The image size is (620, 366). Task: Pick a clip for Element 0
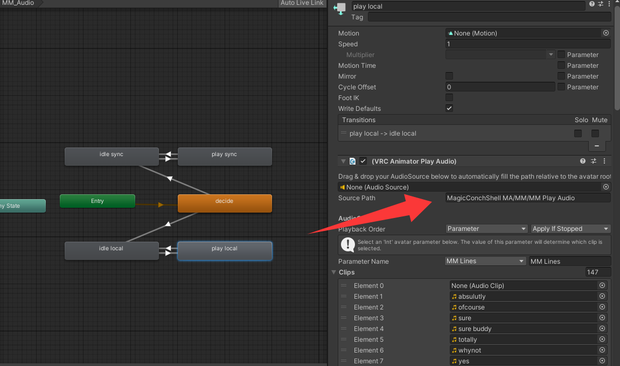tap(602, 285)
